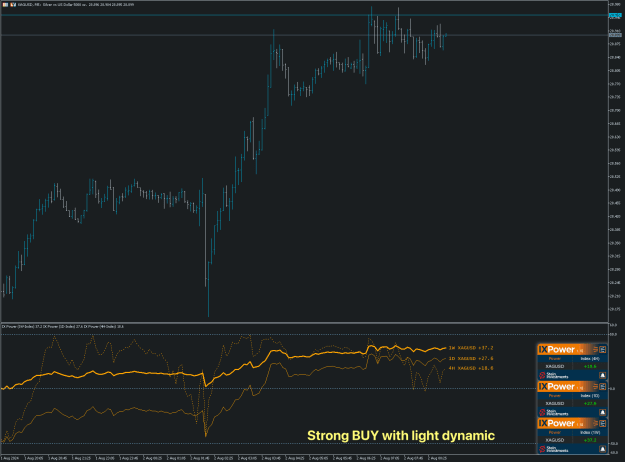Select the XAGUSD row in the 4H panel
This screenshot has width=625, height=462.
[572, 366]
